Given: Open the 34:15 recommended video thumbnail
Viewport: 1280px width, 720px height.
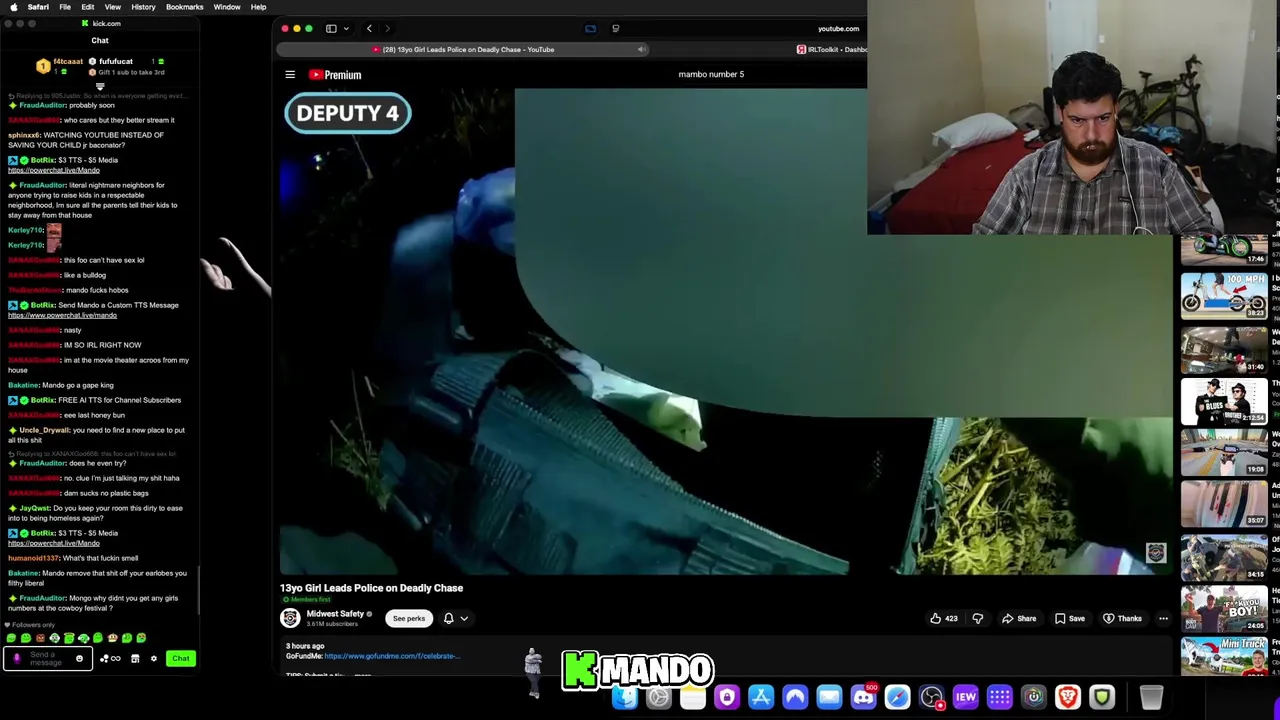Looking at the screenshot, I should pos(1224,556).
